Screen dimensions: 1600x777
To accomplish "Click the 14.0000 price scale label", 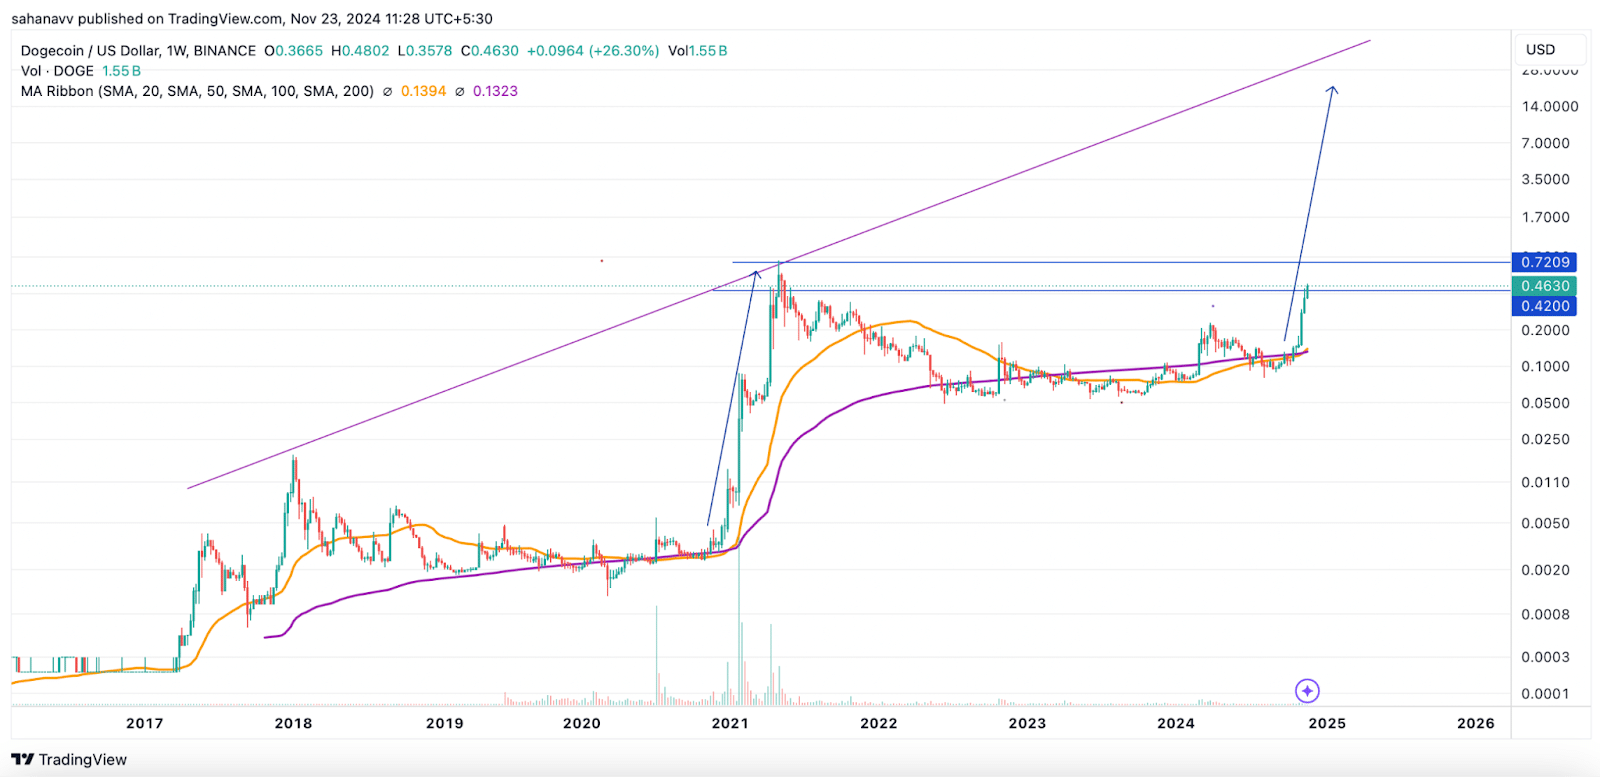I will (1549, 106).
